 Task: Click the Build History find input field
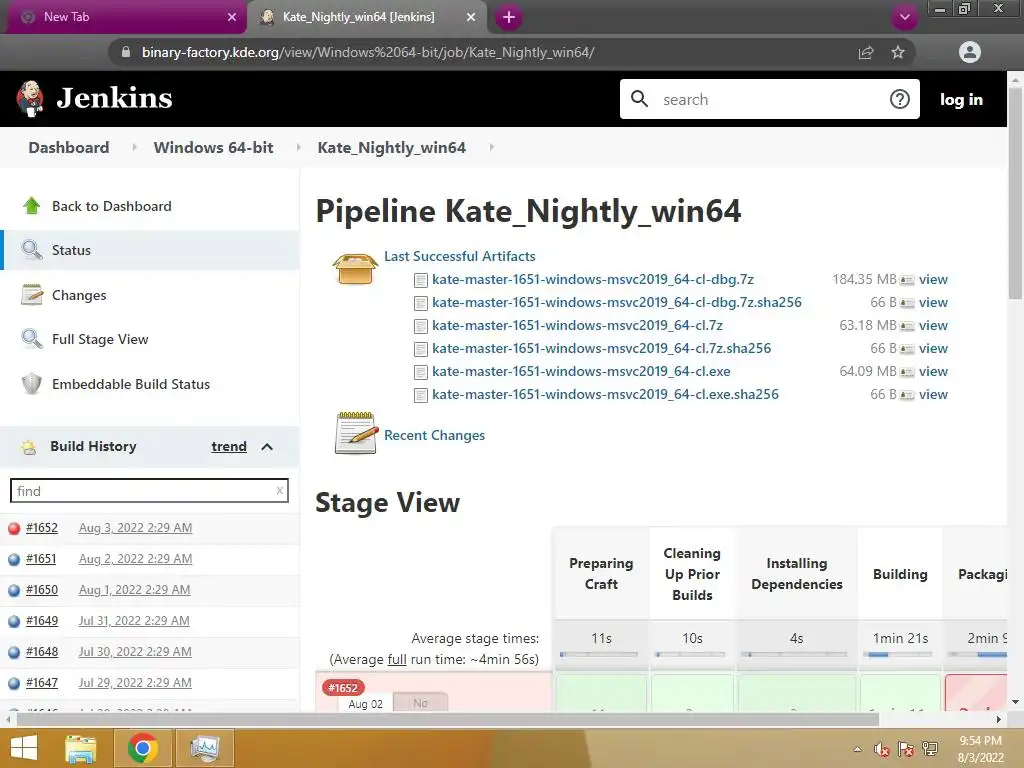[x=149, y=491]
